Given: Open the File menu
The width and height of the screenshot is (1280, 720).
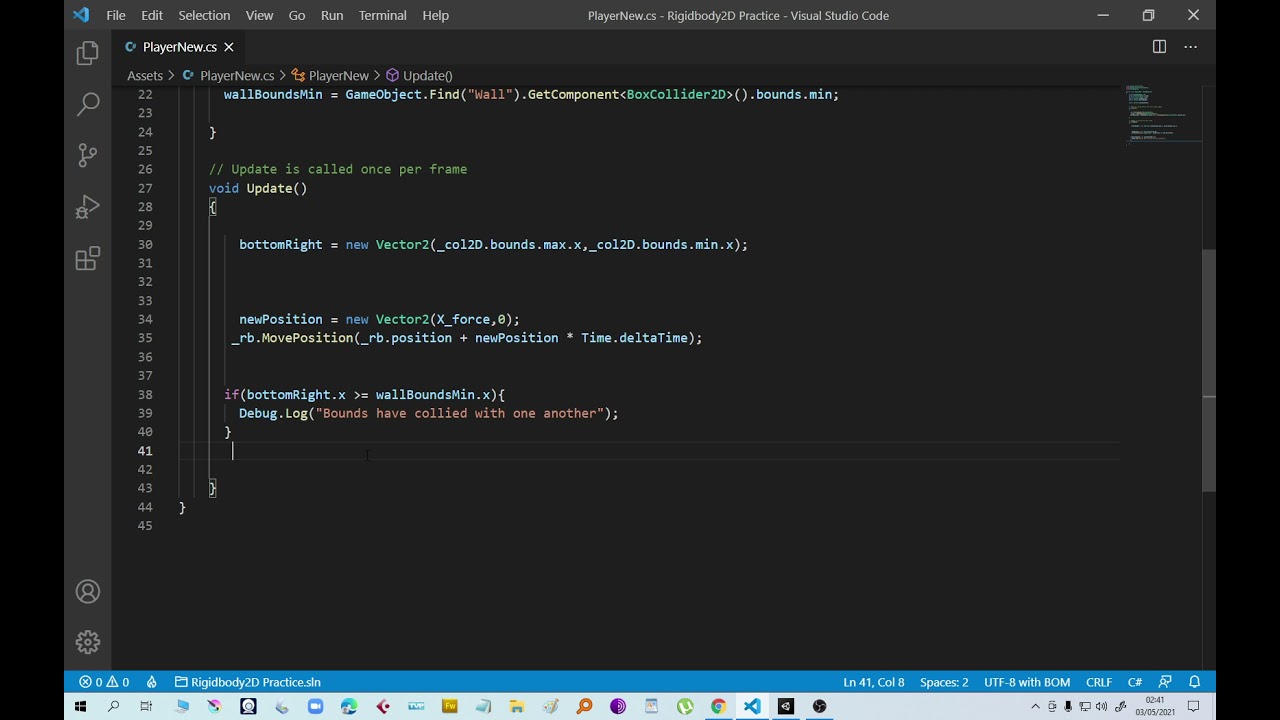Looking at the screenshot, I should [116, 15].
